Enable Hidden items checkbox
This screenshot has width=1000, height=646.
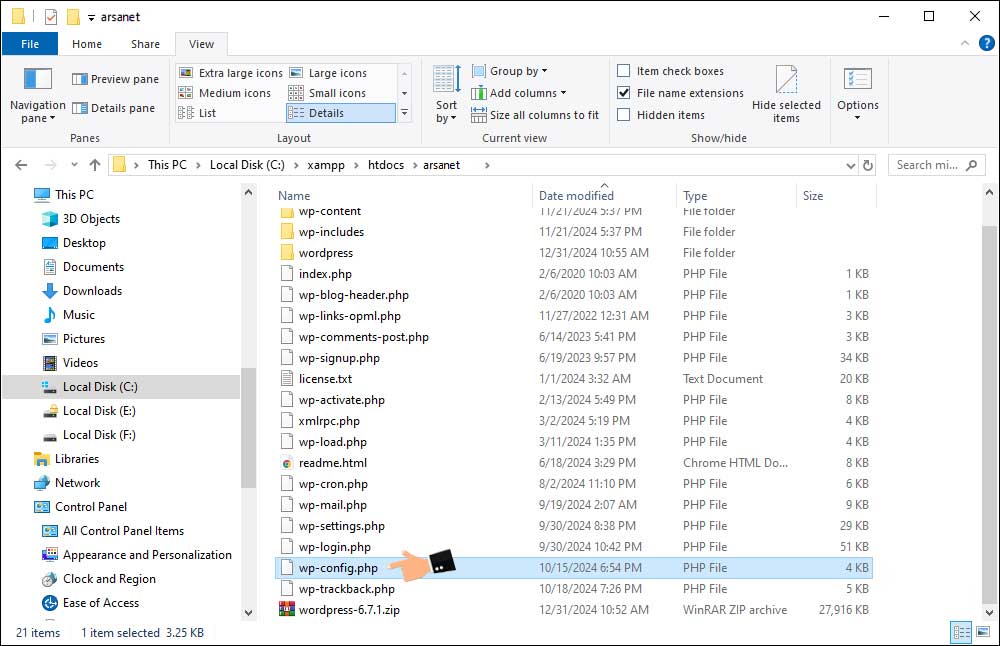(624, 115)
